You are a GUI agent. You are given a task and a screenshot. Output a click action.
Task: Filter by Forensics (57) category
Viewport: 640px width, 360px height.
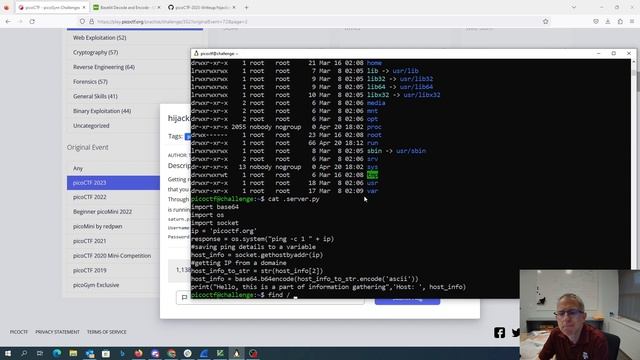point(90,82)
